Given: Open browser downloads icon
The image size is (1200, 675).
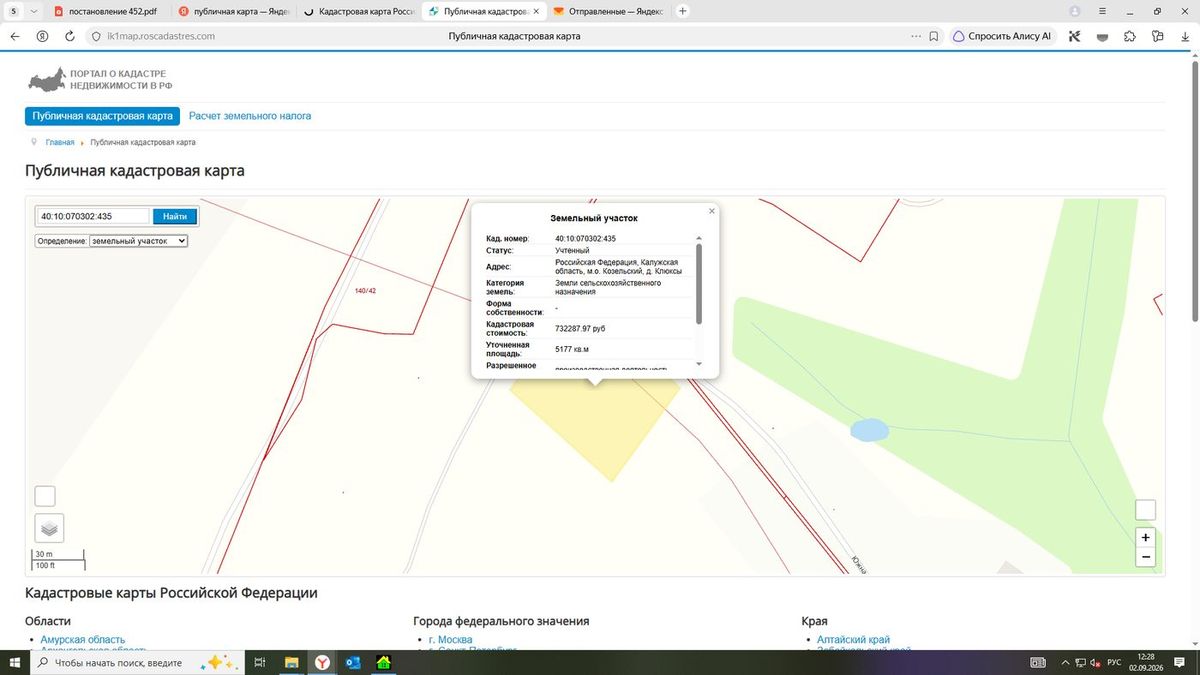Looking at the screenshot, I should tap(1184, 36).
